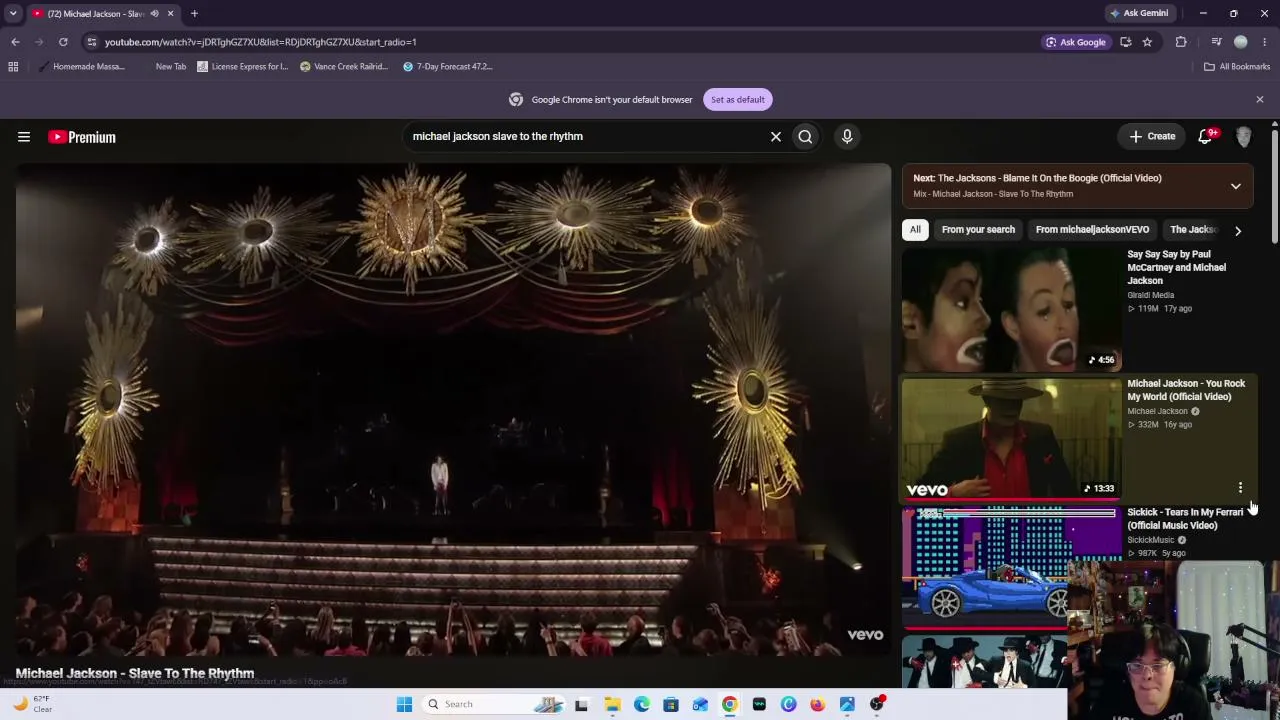Image resolution: width=1280 pixels, height=720 pixels.
Task: Open Chrome media controls icon
Action: click(1216, 42)
